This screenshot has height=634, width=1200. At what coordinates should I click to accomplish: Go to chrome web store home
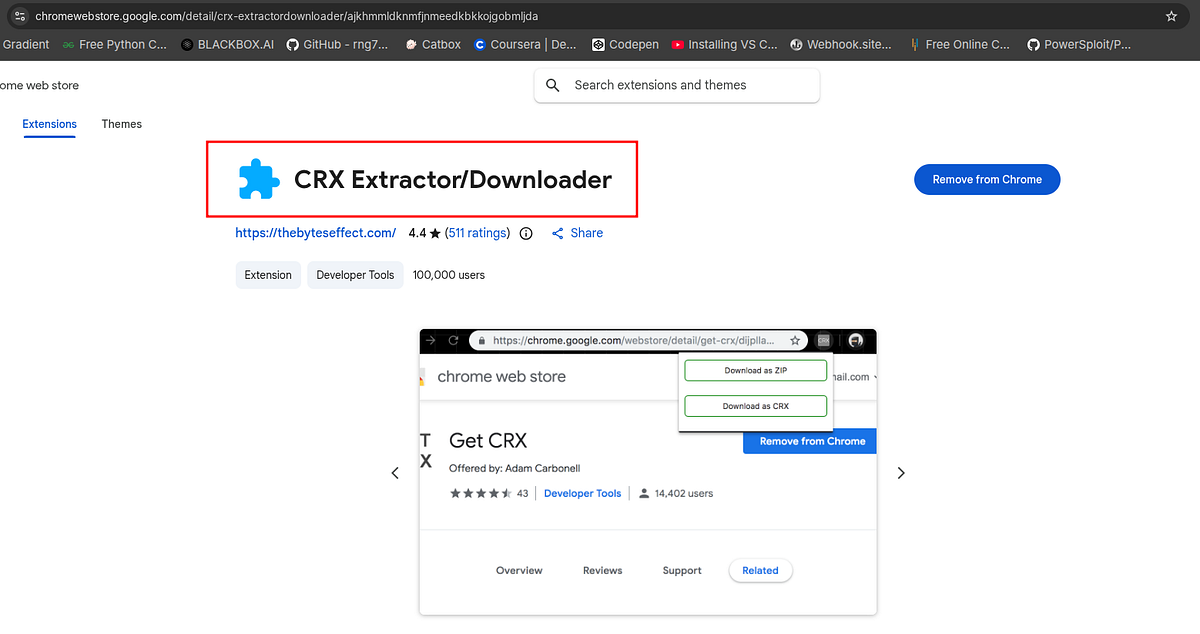click(x=39, y=85)
